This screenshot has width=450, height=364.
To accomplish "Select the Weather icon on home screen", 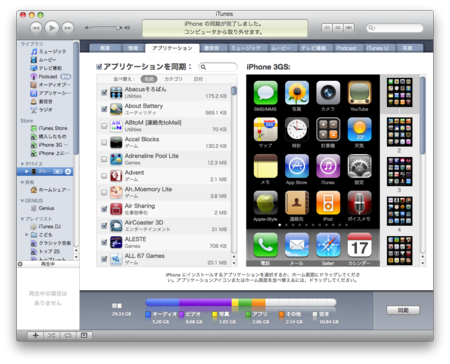I will (359, 129).
